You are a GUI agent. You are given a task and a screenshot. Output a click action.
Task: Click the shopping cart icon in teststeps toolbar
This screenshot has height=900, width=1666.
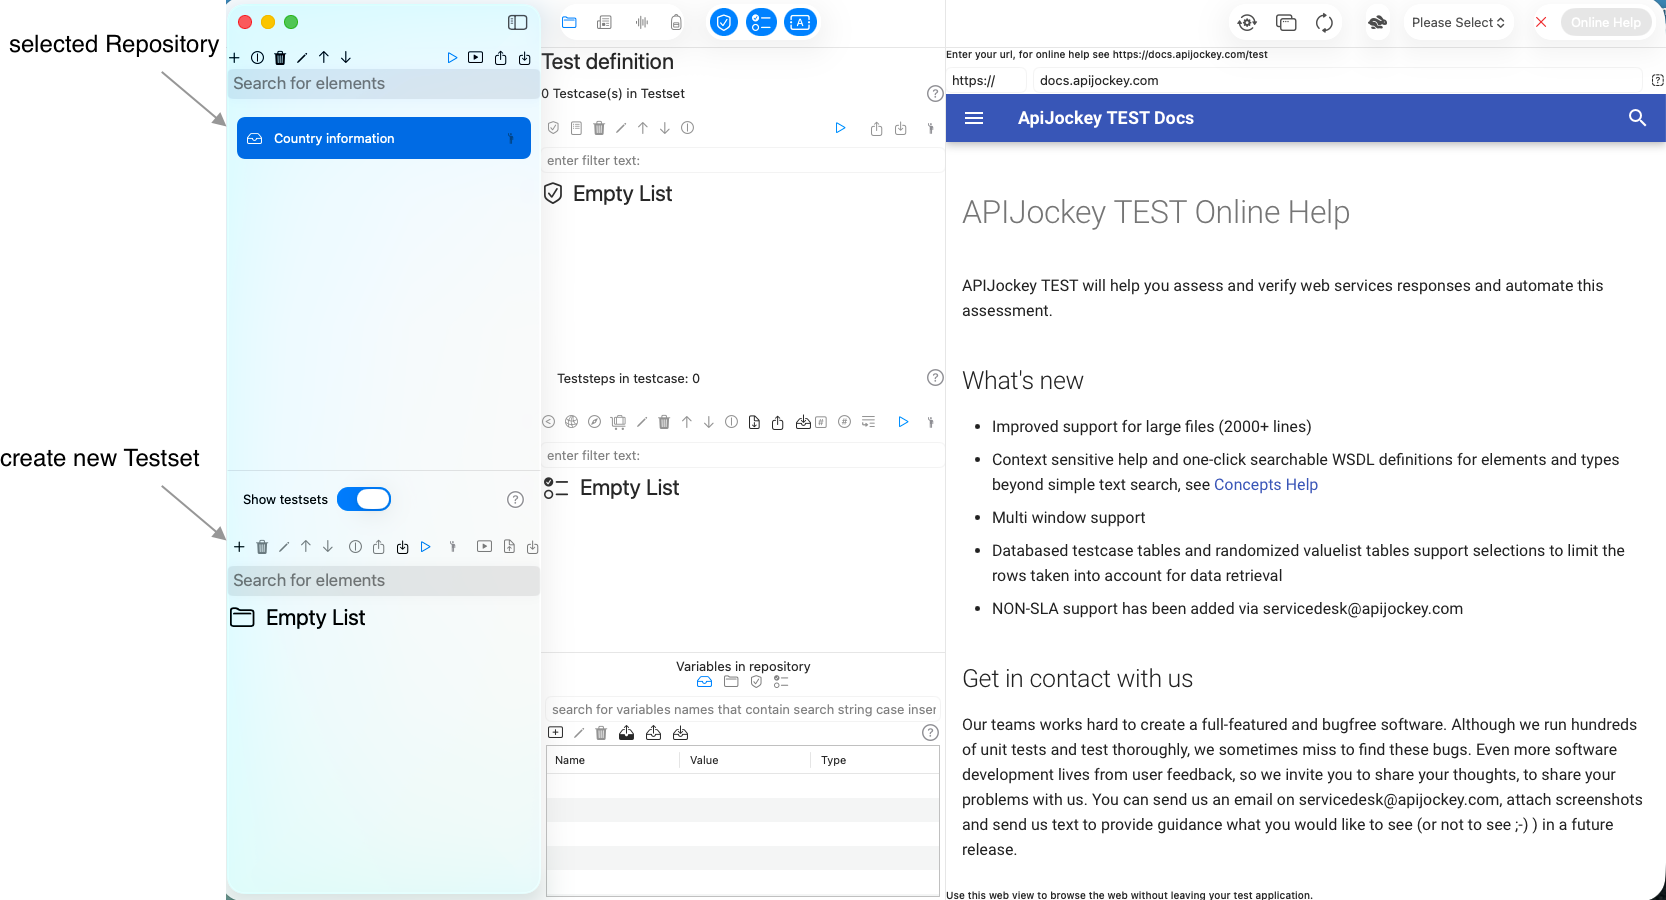click(x=618, y=422)
